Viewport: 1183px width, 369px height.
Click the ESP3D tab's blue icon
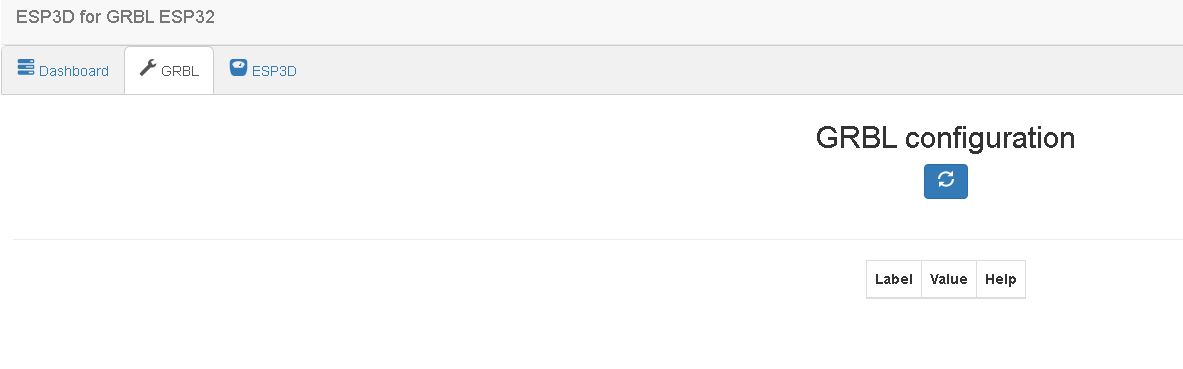pyautogui.click(x=238, y=67)
